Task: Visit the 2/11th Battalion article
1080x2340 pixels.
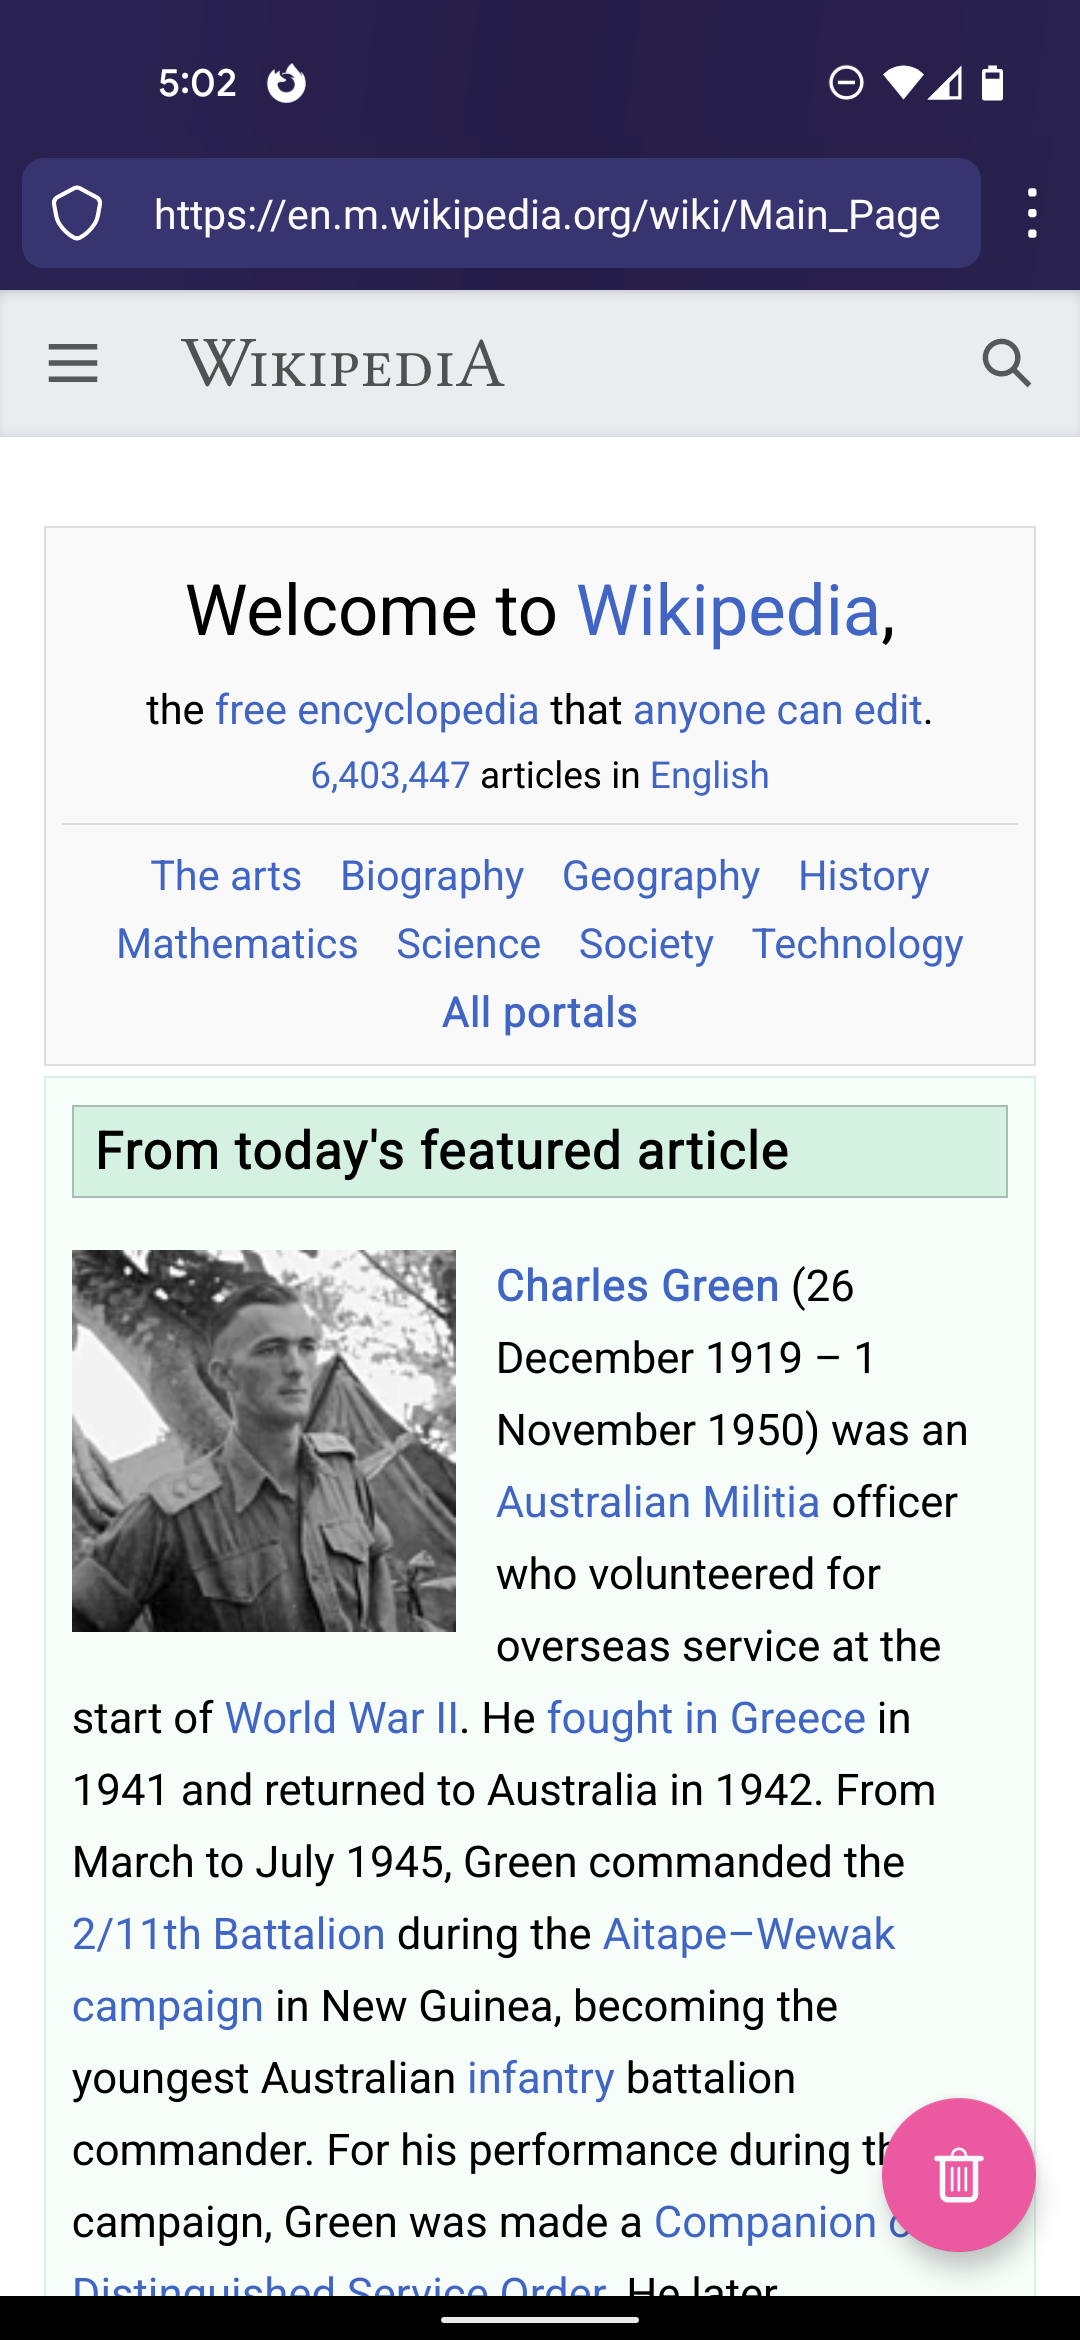Action: (x=229, y=1934)
